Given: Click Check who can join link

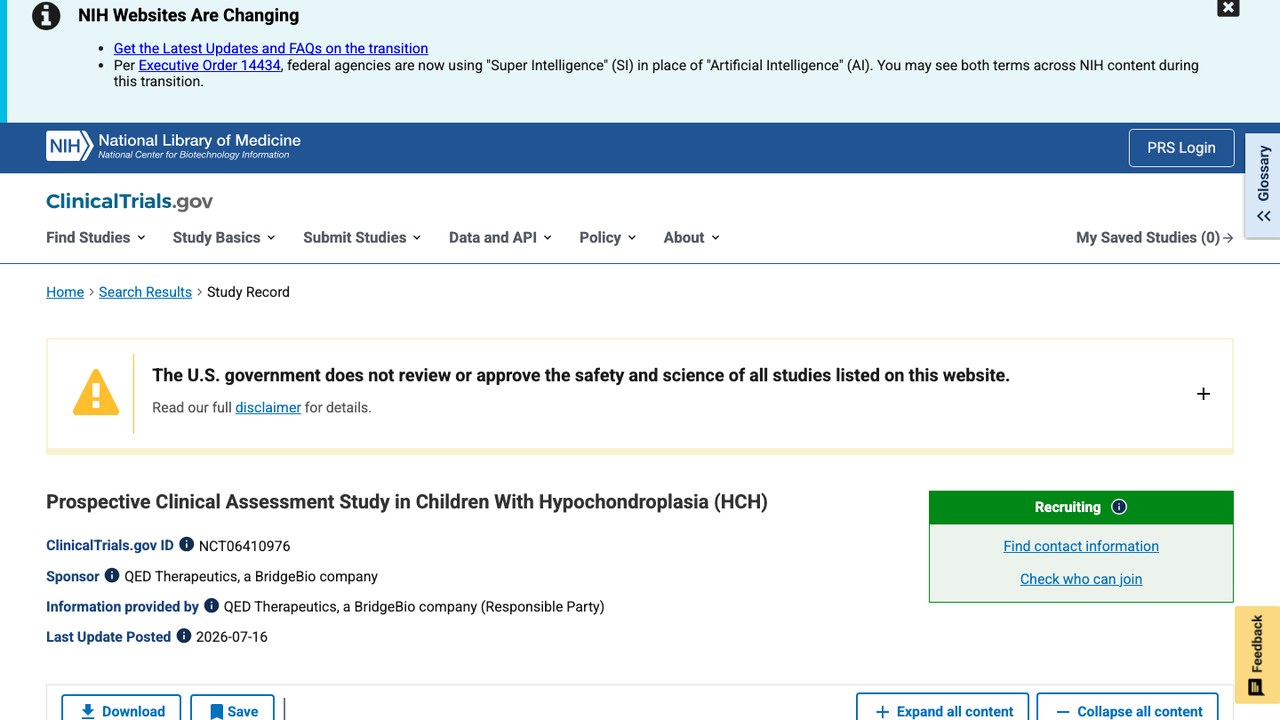Looking at the screenshot, I should [1081, 579].
